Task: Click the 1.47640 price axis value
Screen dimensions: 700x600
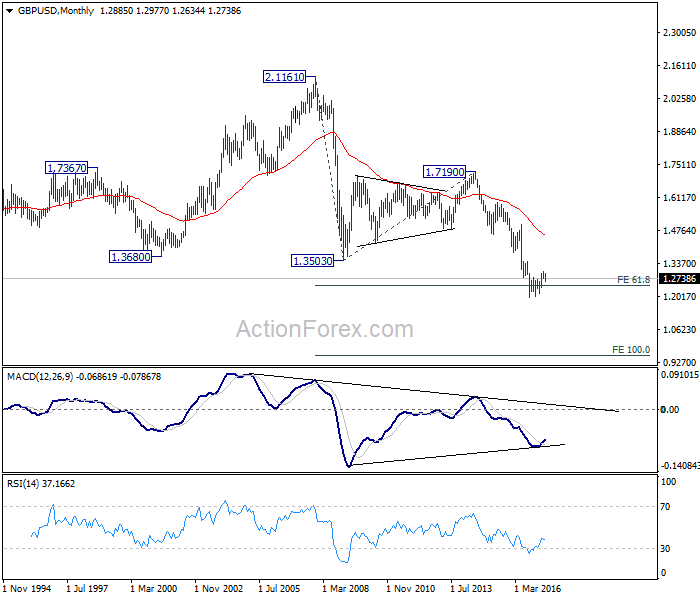Action: click(x=679, y=230)
